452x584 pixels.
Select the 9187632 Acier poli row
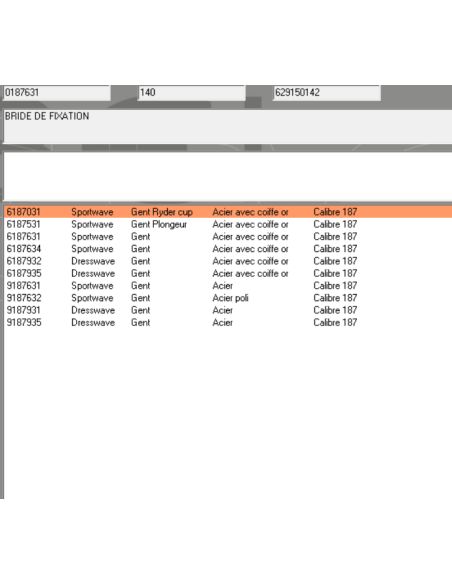point(228,298)
